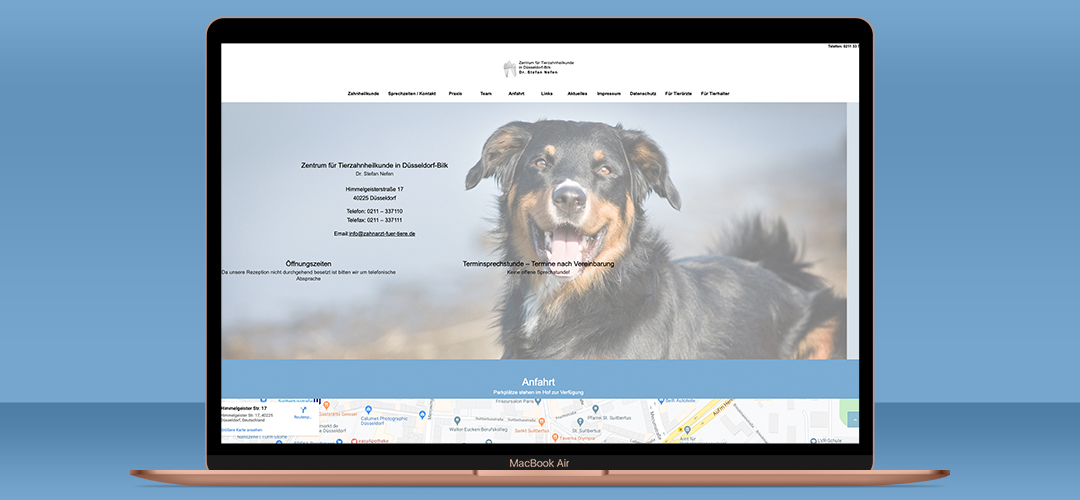Click the Taverna Olympia restaurant marker
The height and width of the screenshot is (500, 1080).
coord(556,438)
